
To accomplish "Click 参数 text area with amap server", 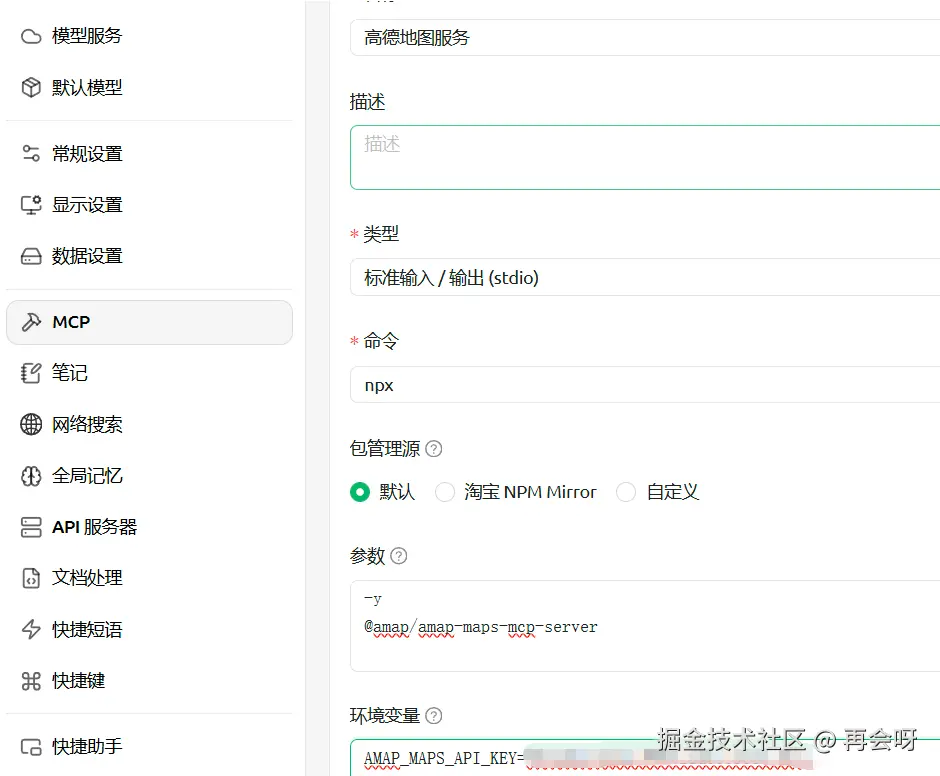I will [645, 626].
